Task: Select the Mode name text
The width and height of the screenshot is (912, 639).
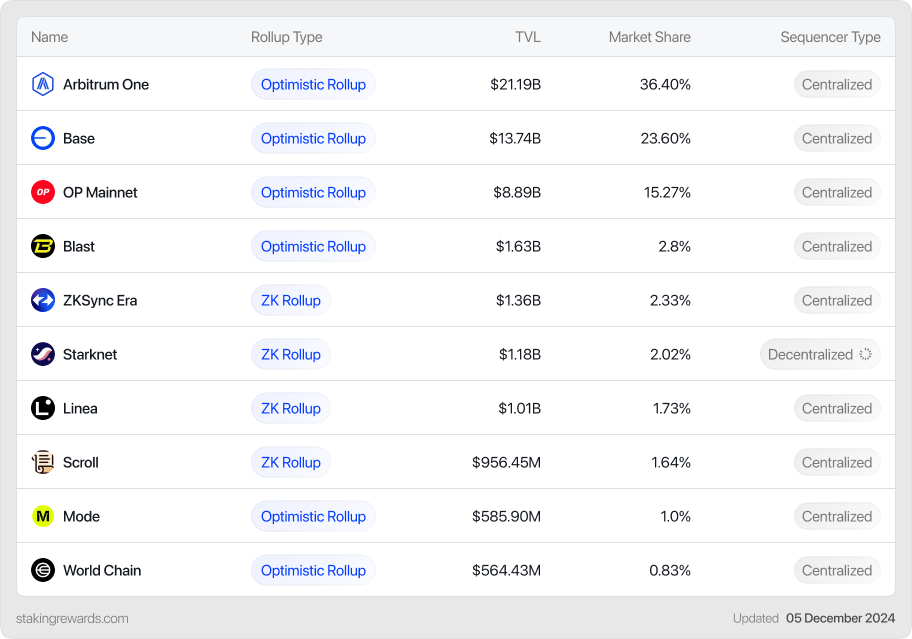Action: coord(81,516)
